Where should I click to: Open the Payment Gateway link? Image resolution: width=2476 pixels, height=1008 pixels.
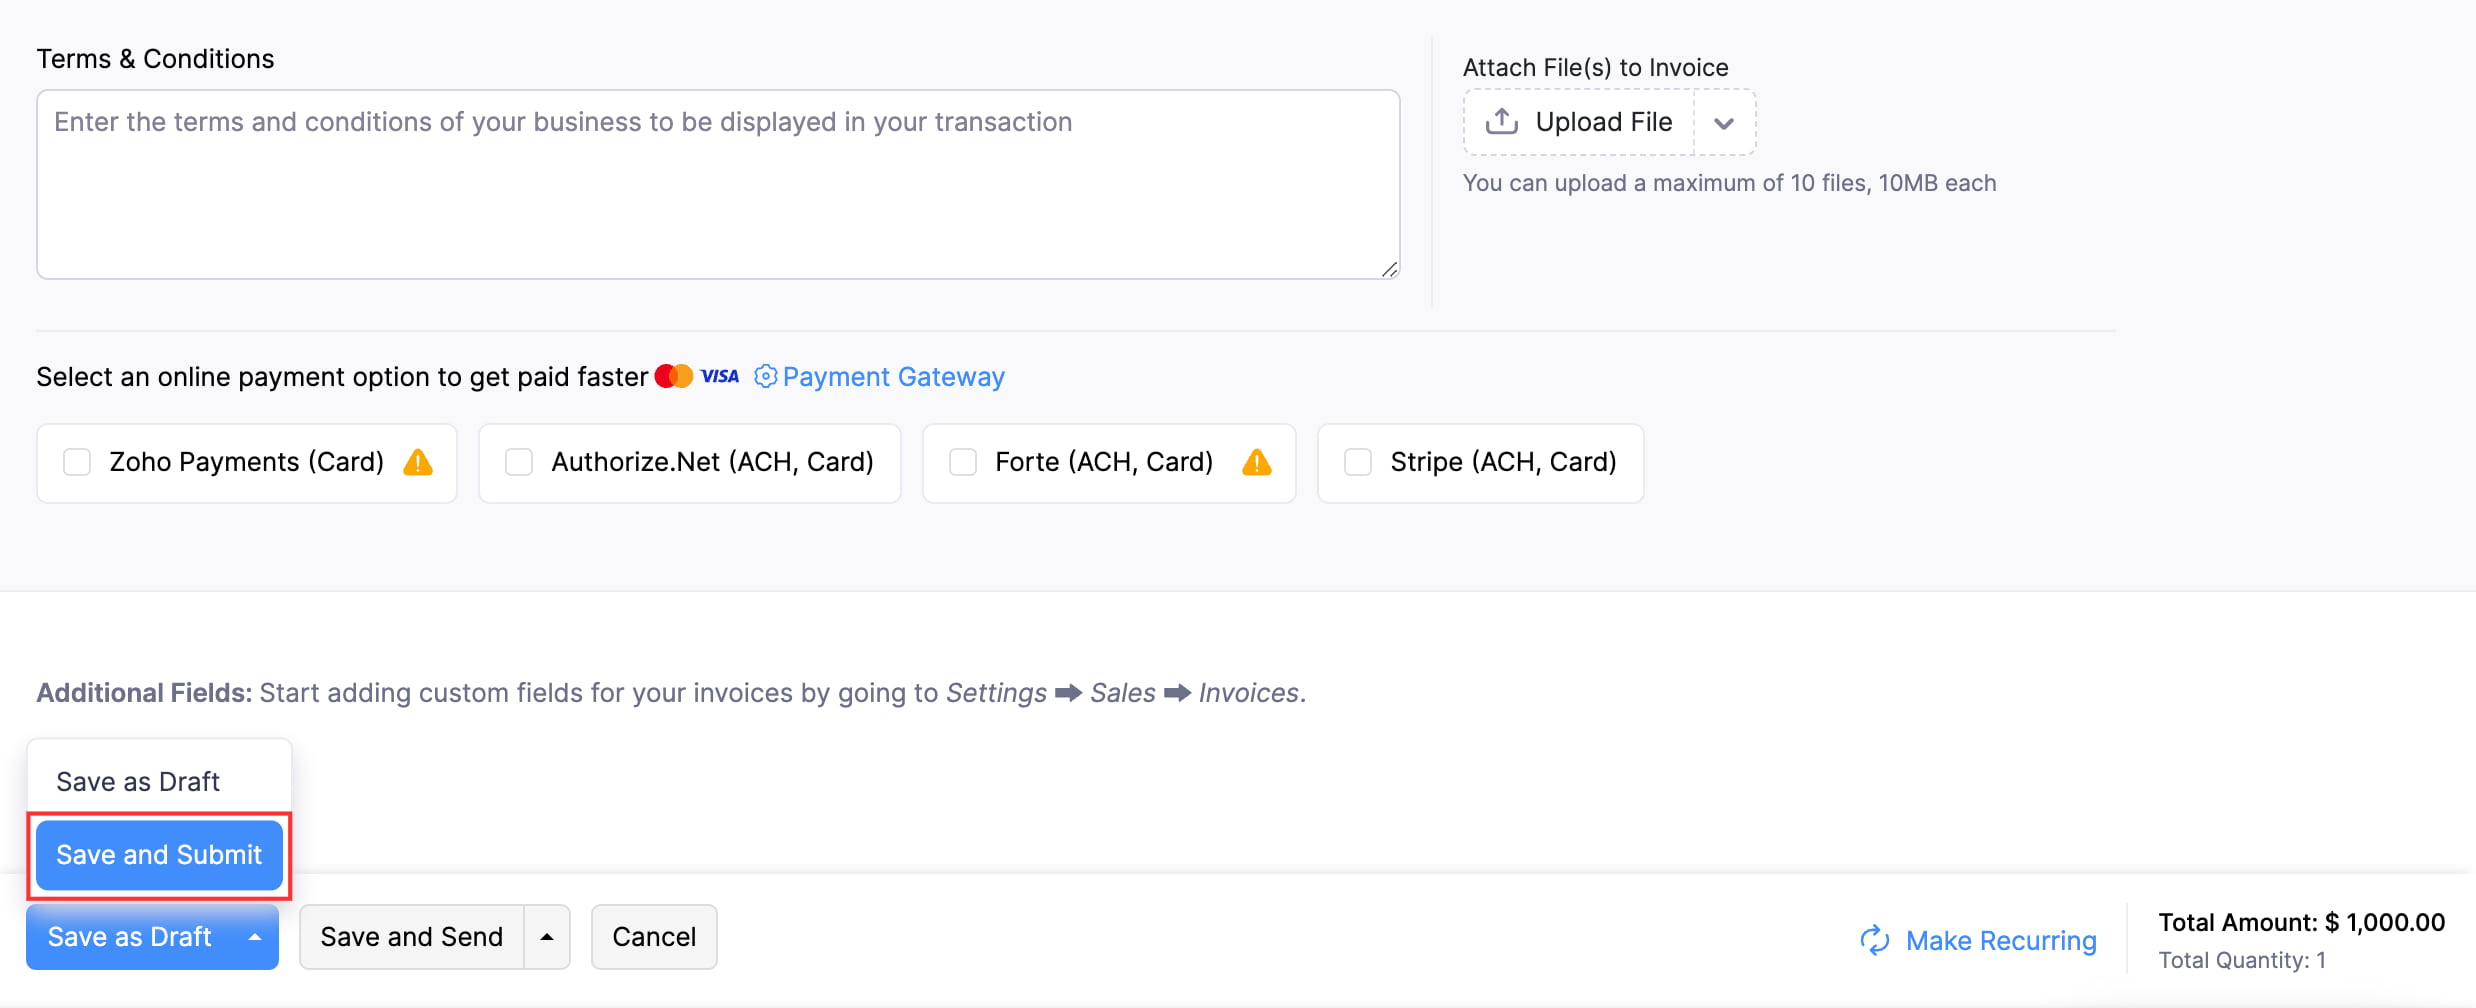tap(893, 376)
